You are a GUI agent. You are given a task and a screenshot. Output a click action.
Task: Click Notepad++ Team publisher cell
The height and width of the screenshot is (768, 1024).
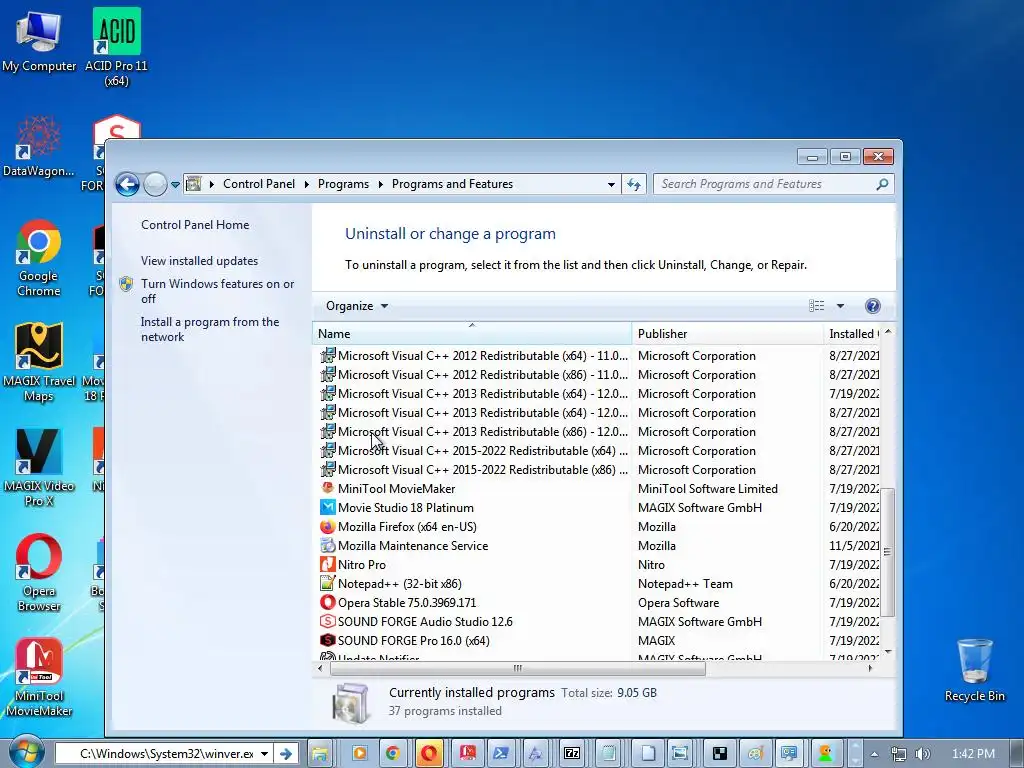685,583
